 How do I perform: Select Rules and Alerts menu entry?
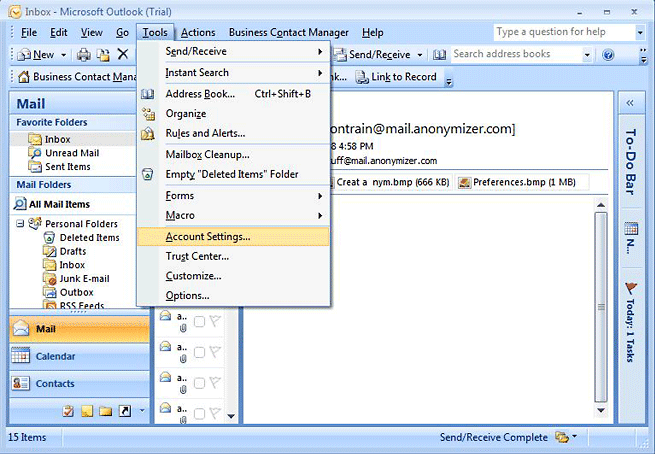(x=205, y=133)
